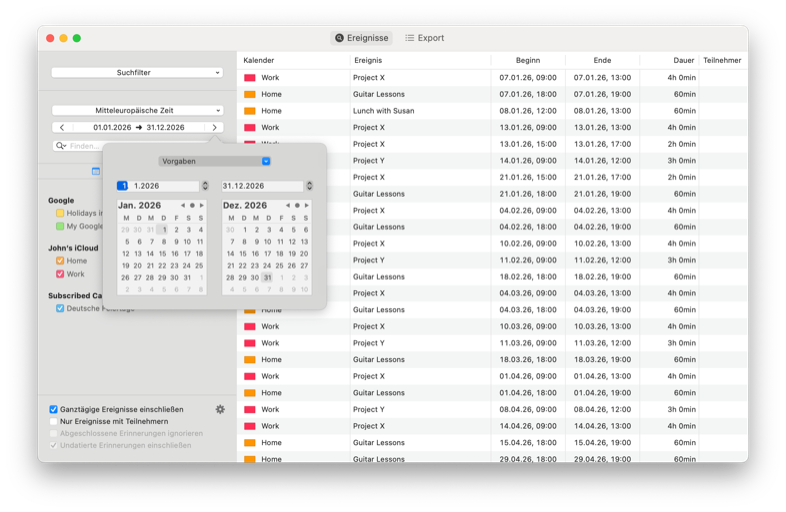Open the Suchfilter dropdown
Viewport: 786px width, 512px height.
pos(137,73)
